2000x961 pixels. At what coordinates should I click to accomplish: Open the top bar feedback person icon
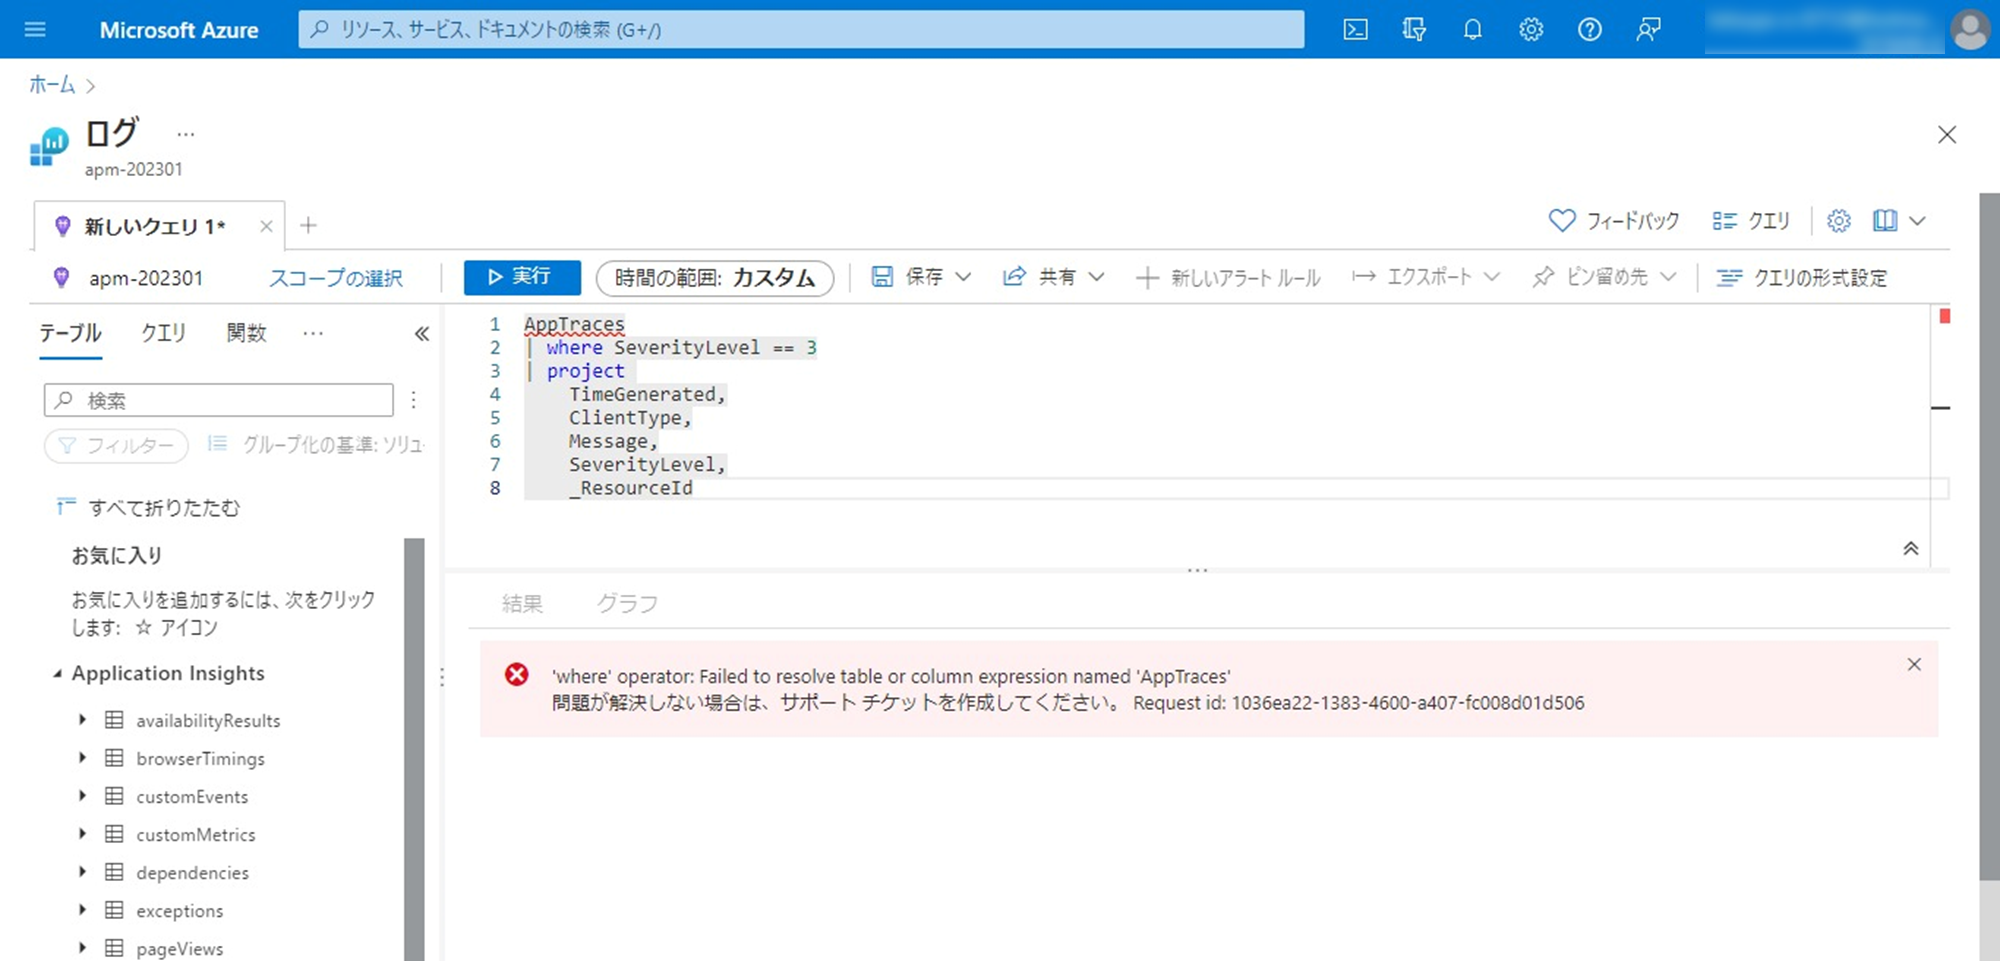click(x=1648, y=30)
